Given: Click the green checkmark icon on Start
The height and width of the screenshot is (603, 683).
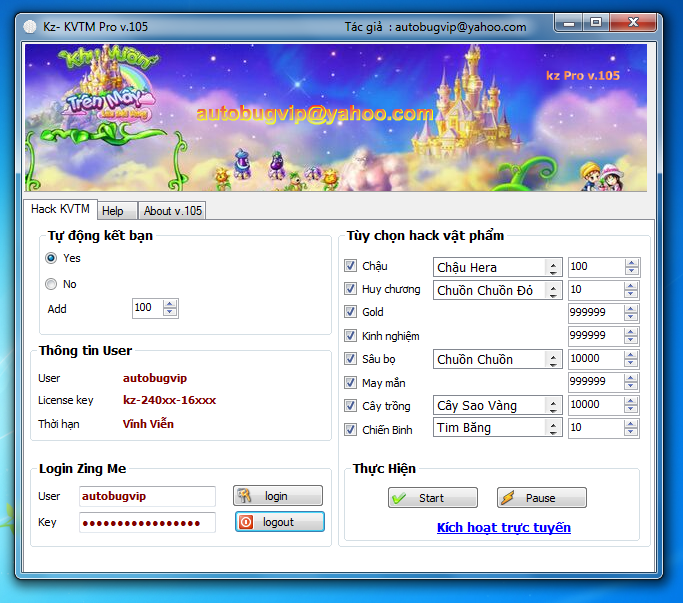Looking at the screenshot, I should (x=399, y=498).
